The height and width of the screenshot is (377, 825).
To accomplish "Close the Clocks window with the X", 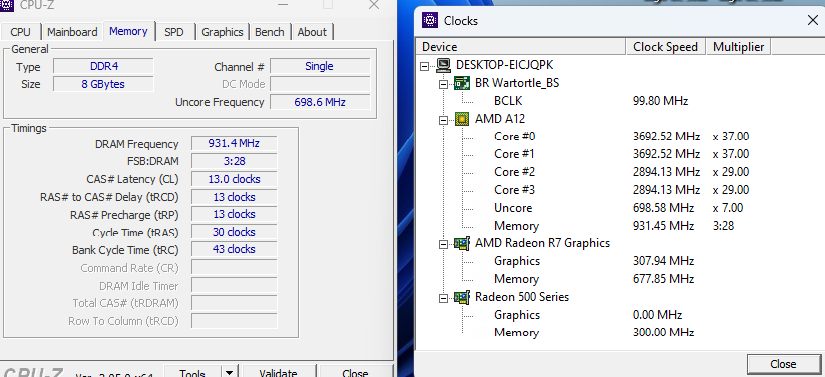I will pos(812,21).
